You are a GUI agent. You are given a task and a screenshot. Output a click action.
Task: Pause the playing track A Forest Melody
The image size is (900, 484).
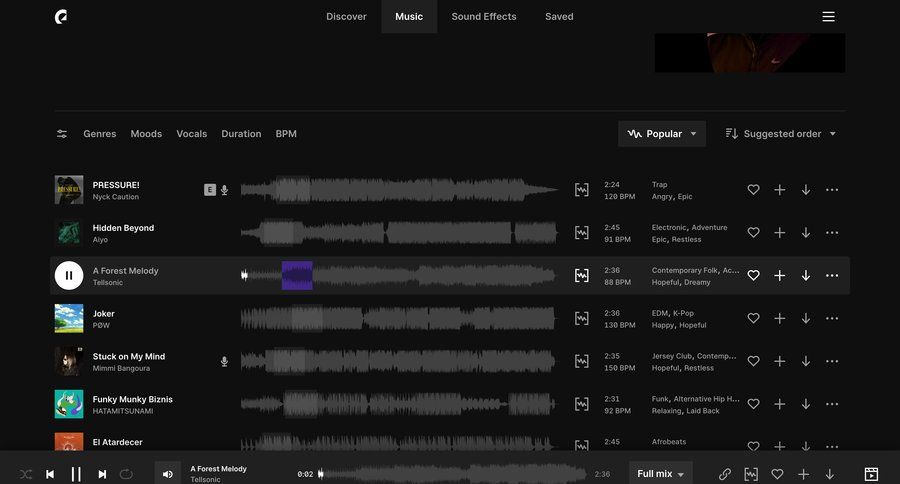click(x=69, y=275)
